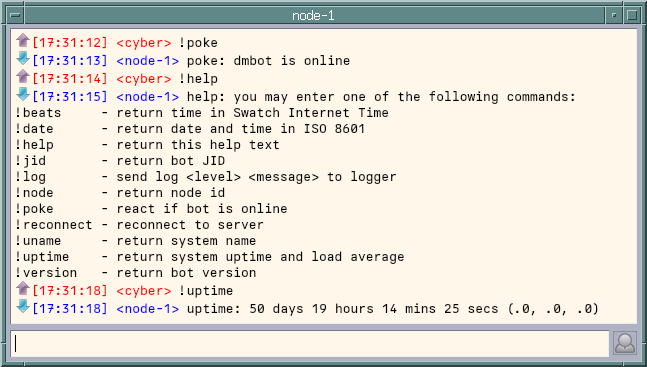647x367 pixels.
Task: Click the <cyber> nickname before !uptime
Action: [x=144, y=291]
